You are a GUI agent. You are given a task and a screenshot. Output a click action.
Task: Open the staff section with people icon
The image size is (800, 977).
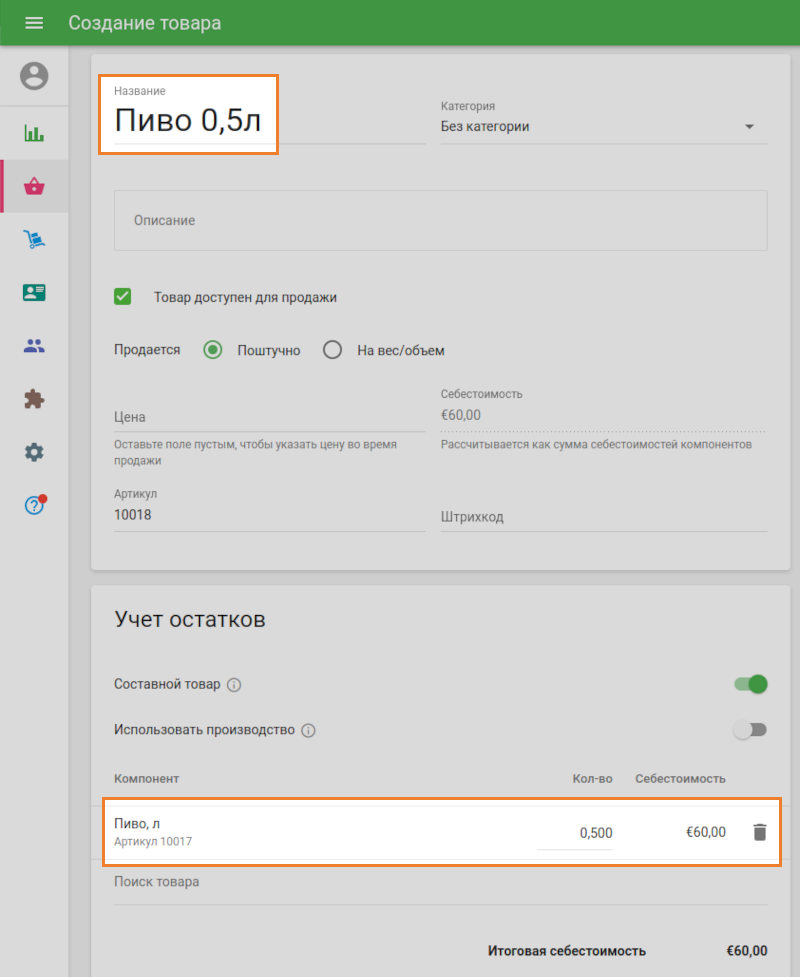[34, 345]
